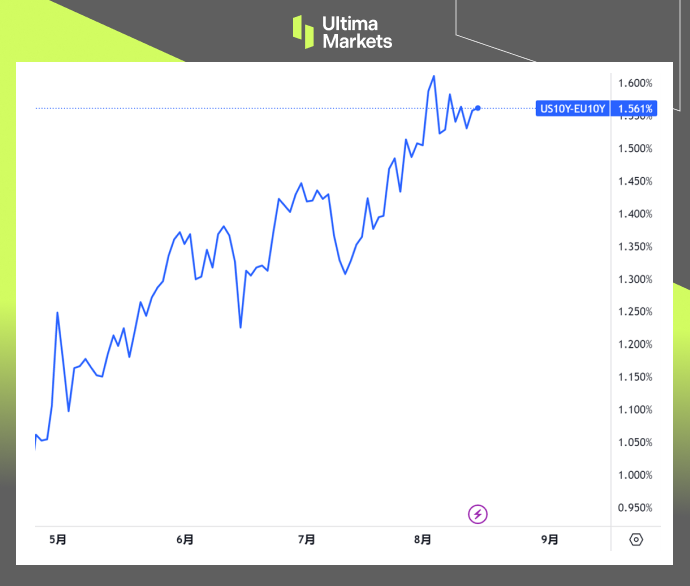Click the 0.950% price axis label
This screenshot has height=586, width=690.
tap(635, 508)
